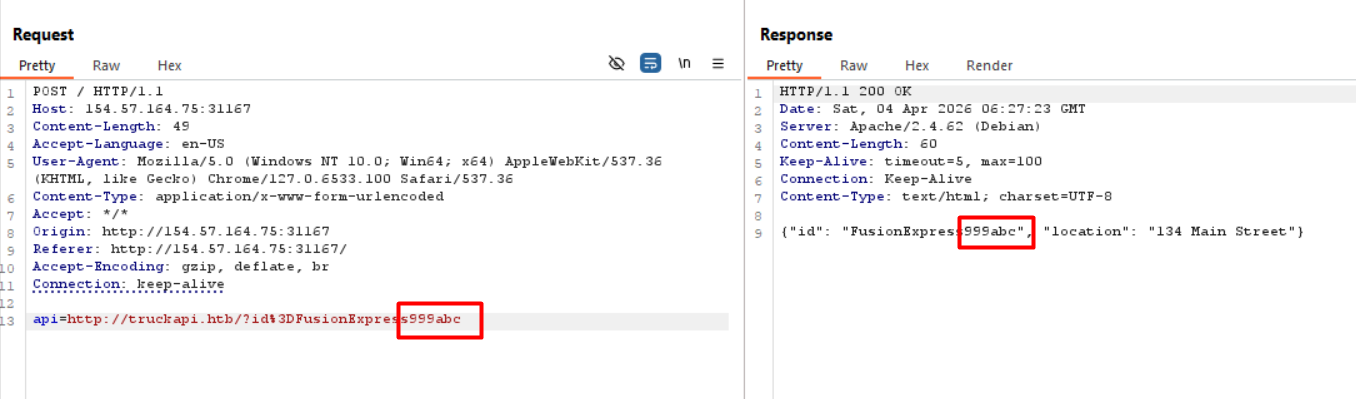Switch to the Request Pretty tab

click(37, 65)
